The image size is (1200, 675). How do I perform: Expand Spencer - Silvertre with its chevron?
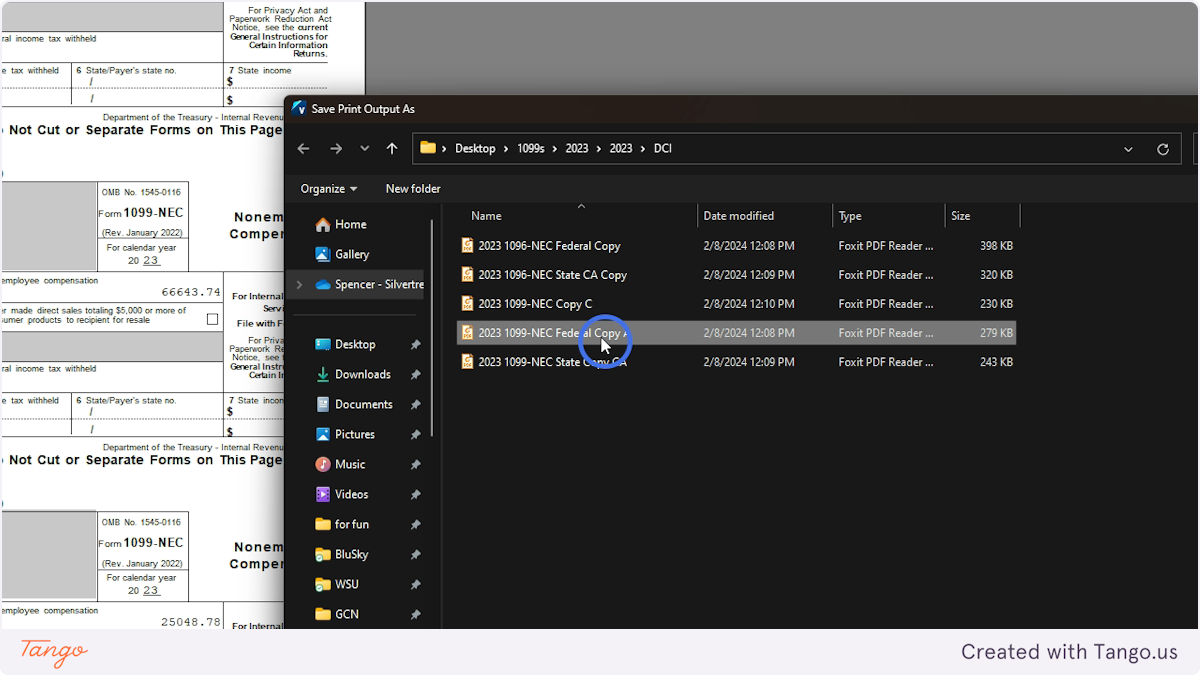(297, 284)
